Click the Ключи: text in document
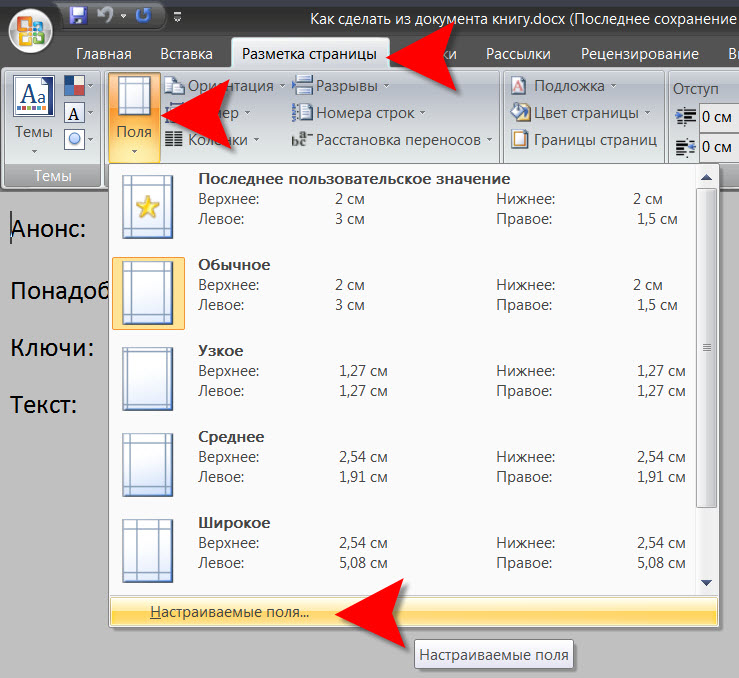This screenshot has width=739, height=678. point(52,348)
